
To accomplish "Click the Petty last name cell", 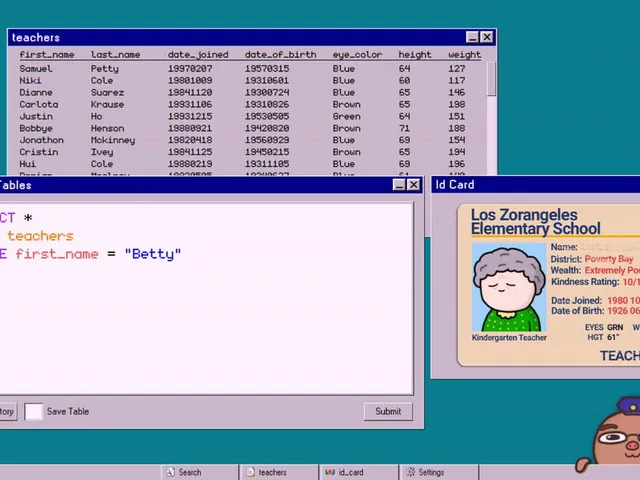I will pyautogui.click(x=104, y=69).
